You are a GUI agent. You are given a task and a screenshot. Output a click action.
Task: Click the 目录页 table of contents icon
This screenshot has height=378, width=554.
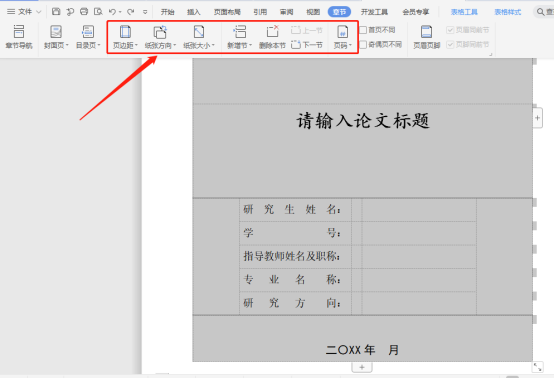(x=88, y=32)
